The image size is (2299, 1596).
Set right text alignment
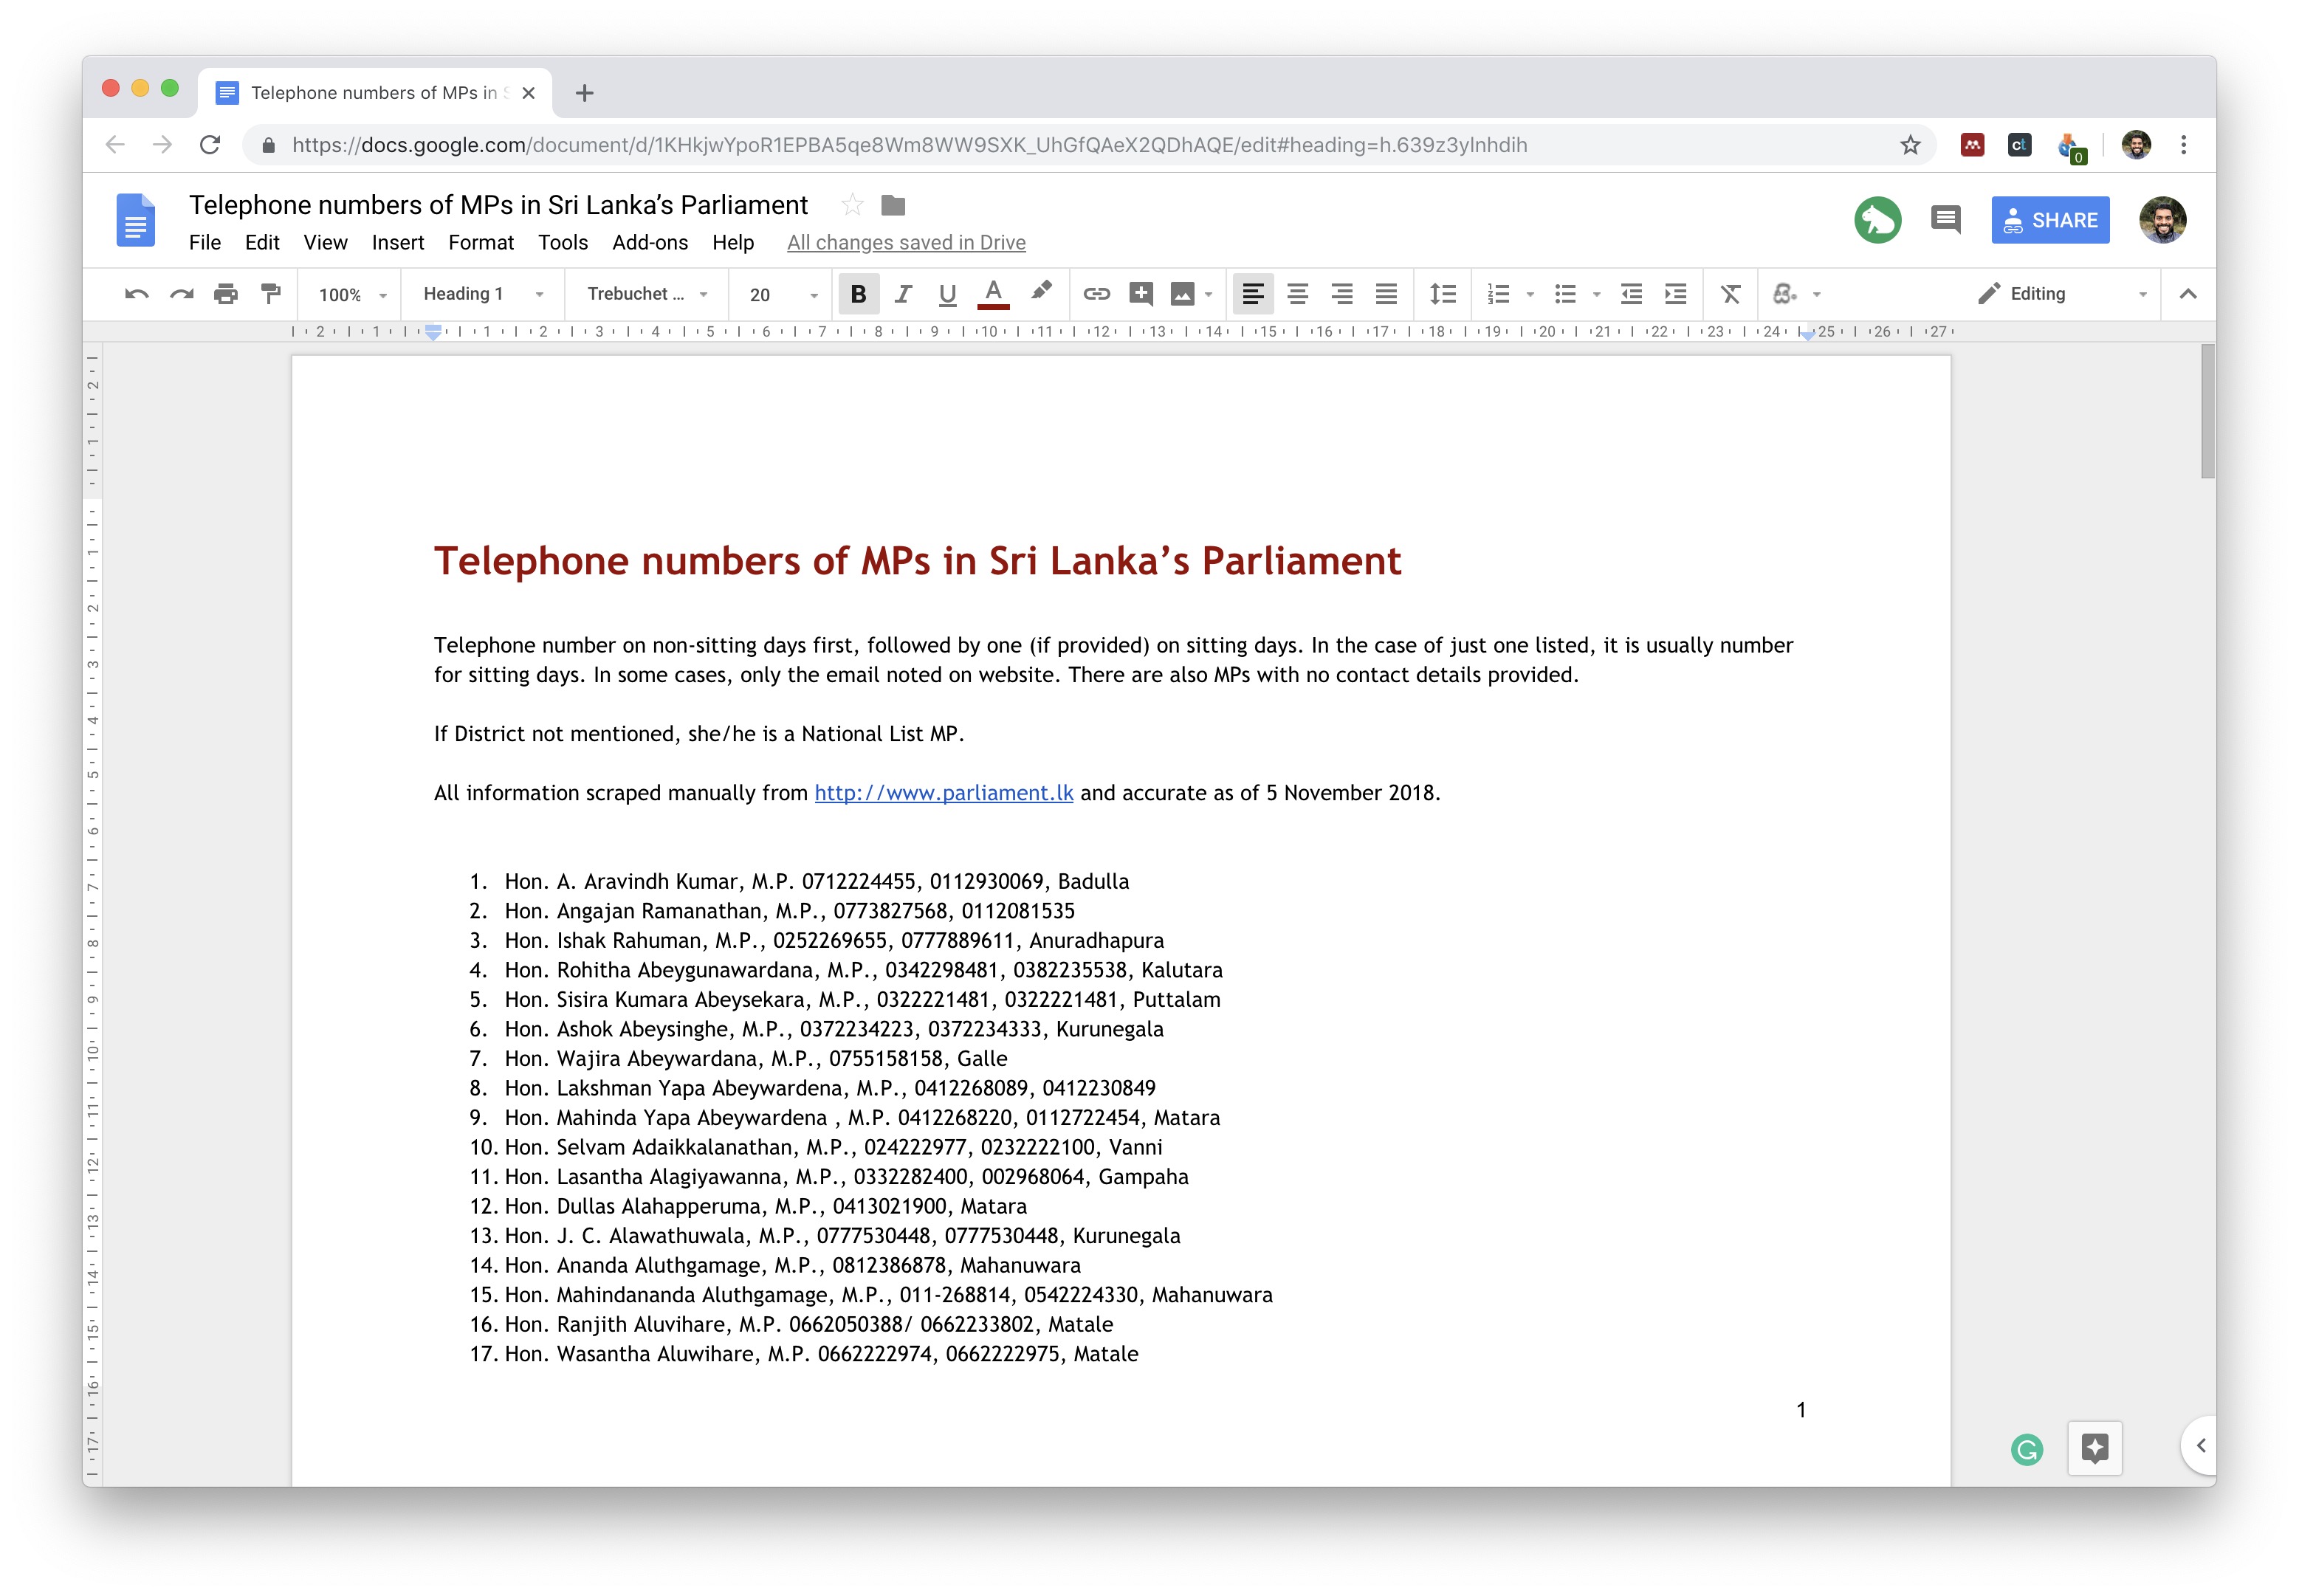[1342, 294]
